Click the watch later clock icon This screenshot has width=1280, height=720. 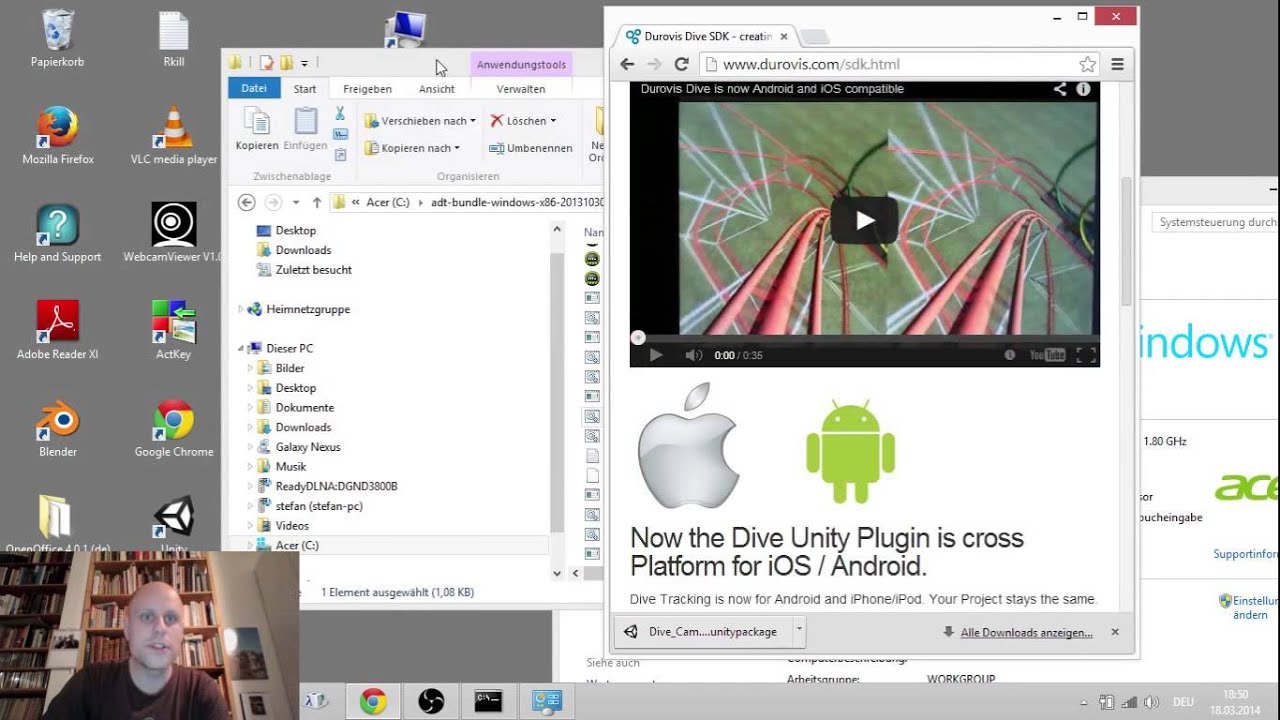point(1009,355)
